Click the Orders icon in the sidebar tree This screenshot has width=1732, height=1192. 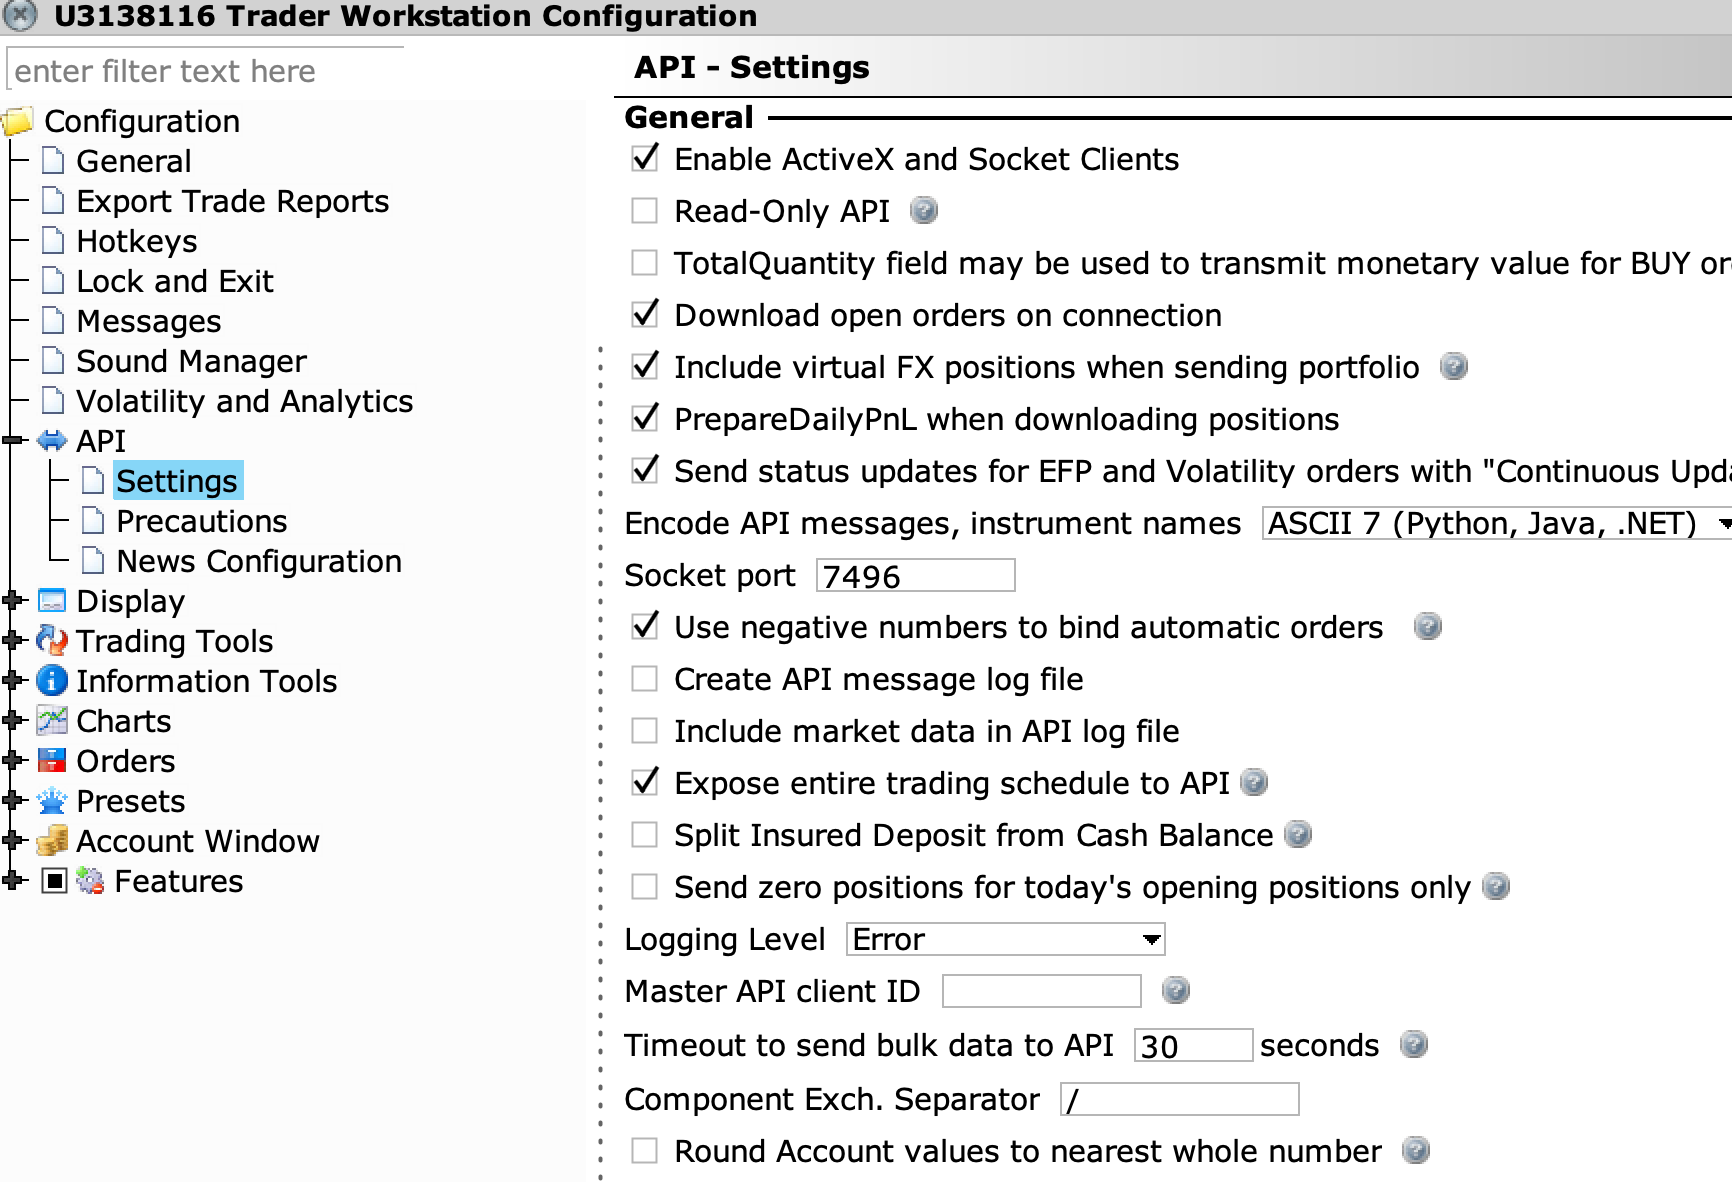51,761
